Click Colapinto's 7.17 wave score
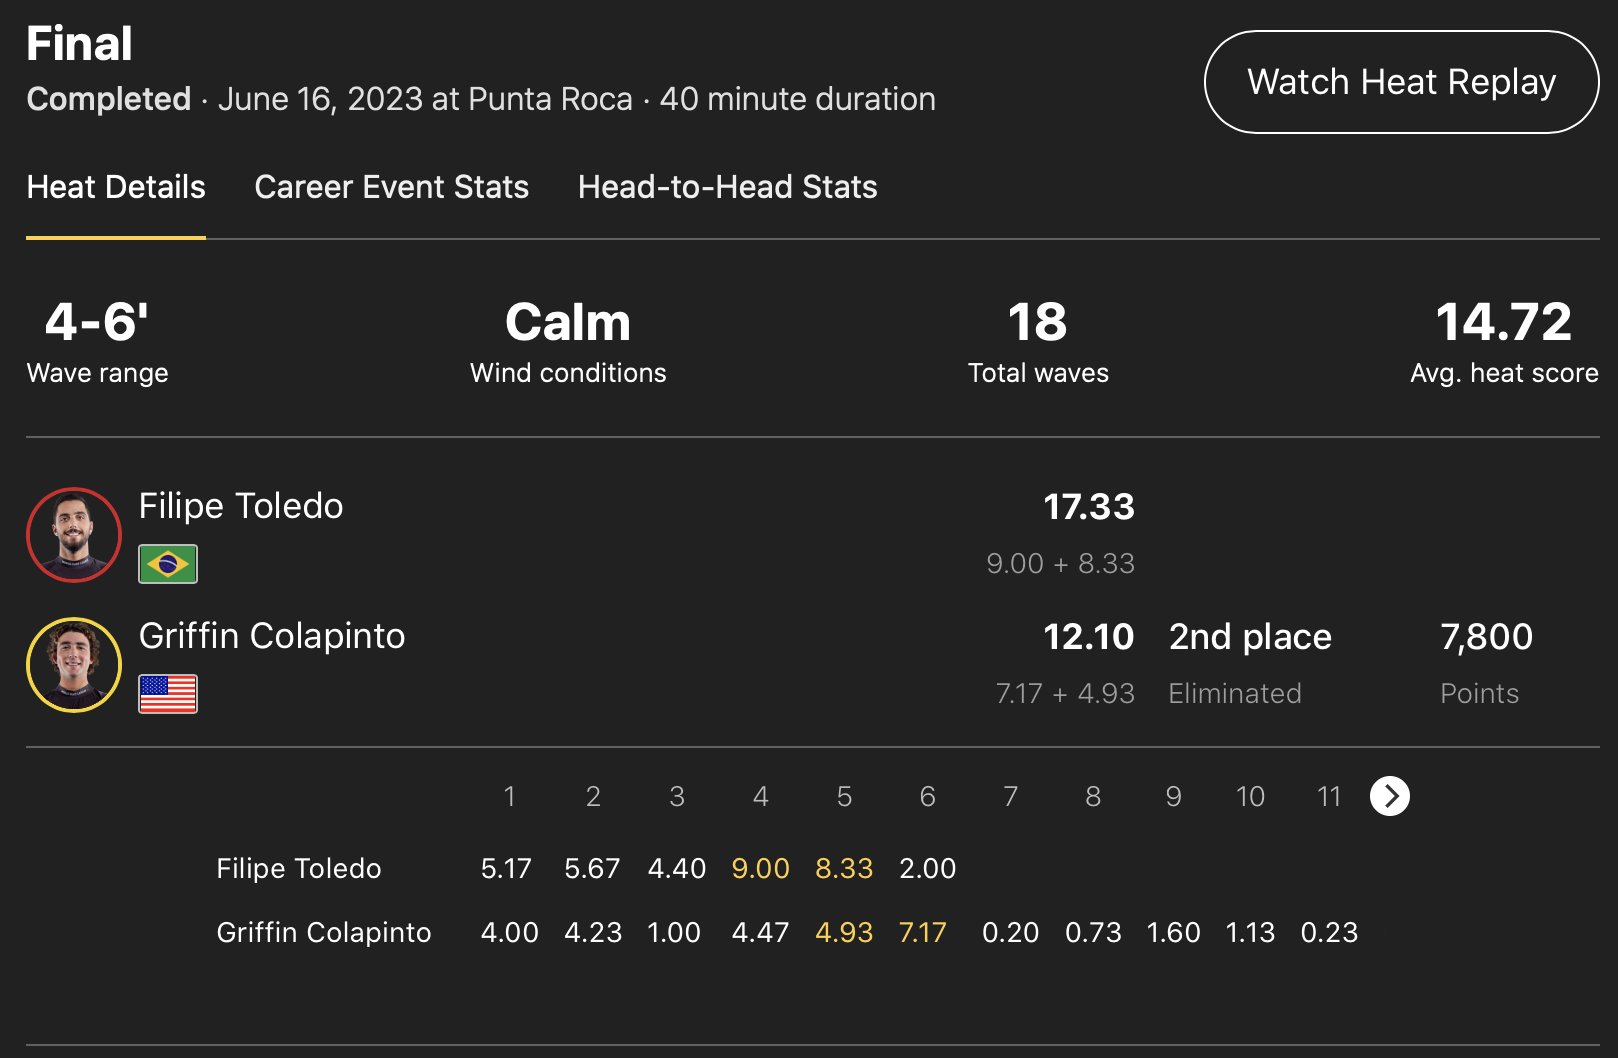 922,932
